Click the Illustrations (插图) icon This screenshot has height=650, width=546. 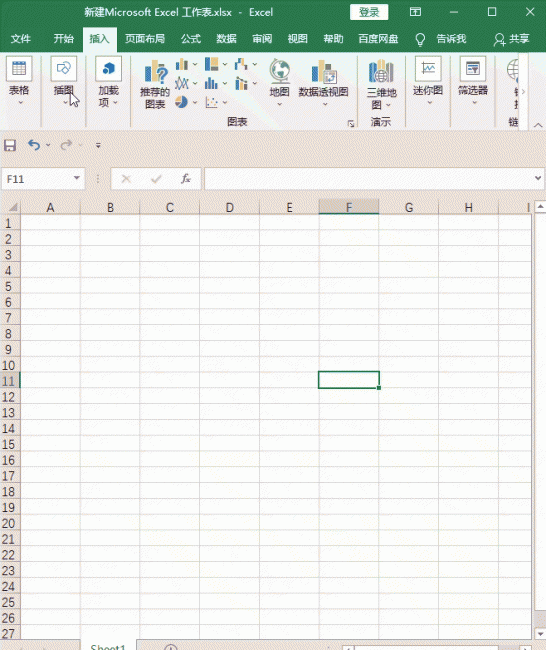(x=63, y=69)
